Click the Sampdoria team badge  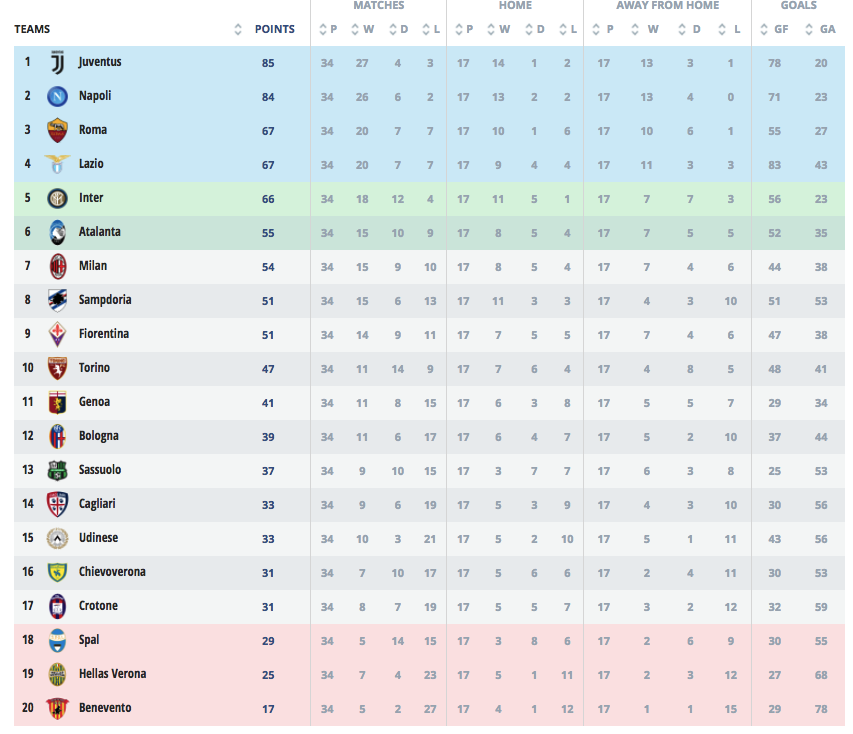[x=57, y=300]
